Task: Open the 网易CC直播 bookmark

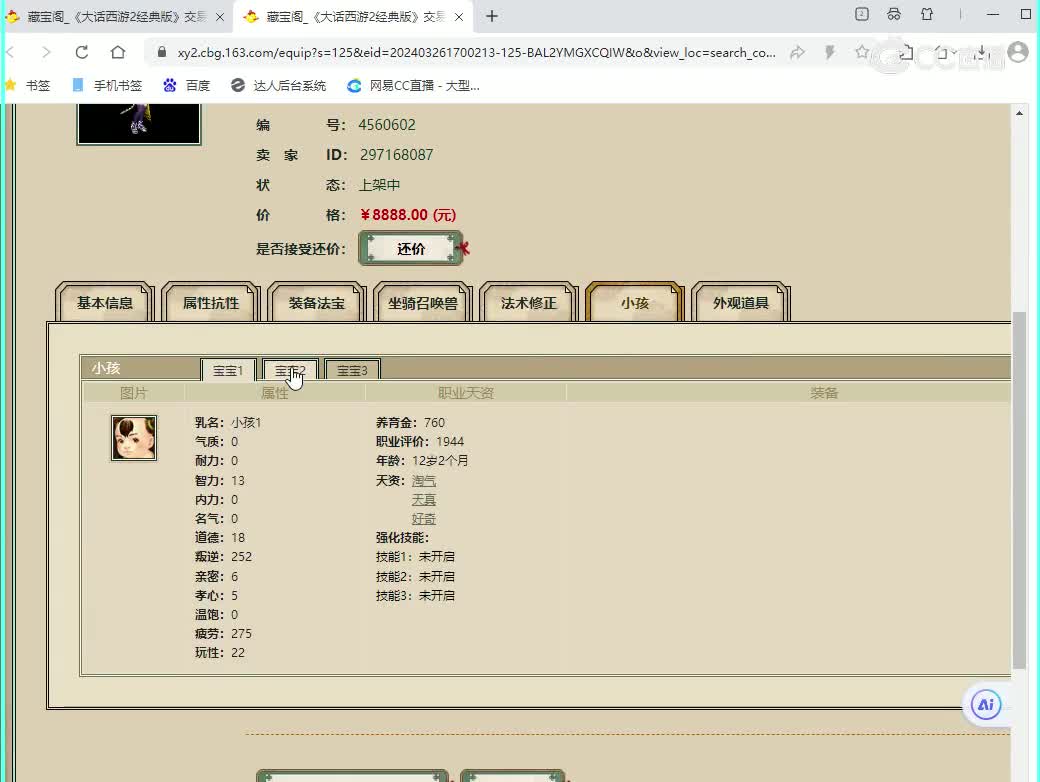Action: pos(413,86)
